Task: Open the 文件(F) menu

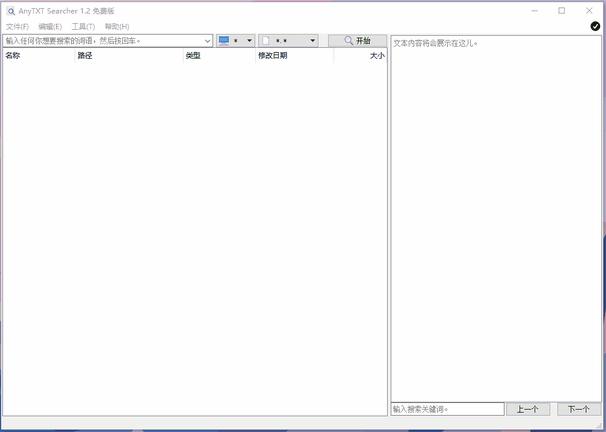Action: 17,27
